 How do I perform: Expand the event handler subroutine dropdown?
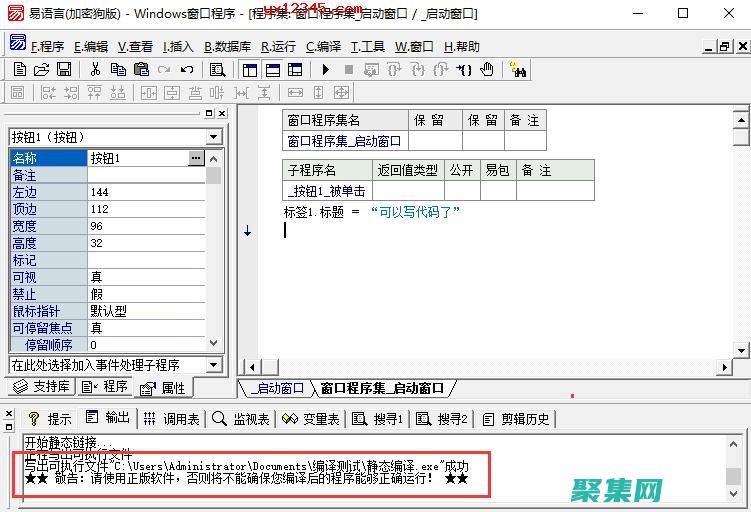pyautogui.click(x=214, y=365)
